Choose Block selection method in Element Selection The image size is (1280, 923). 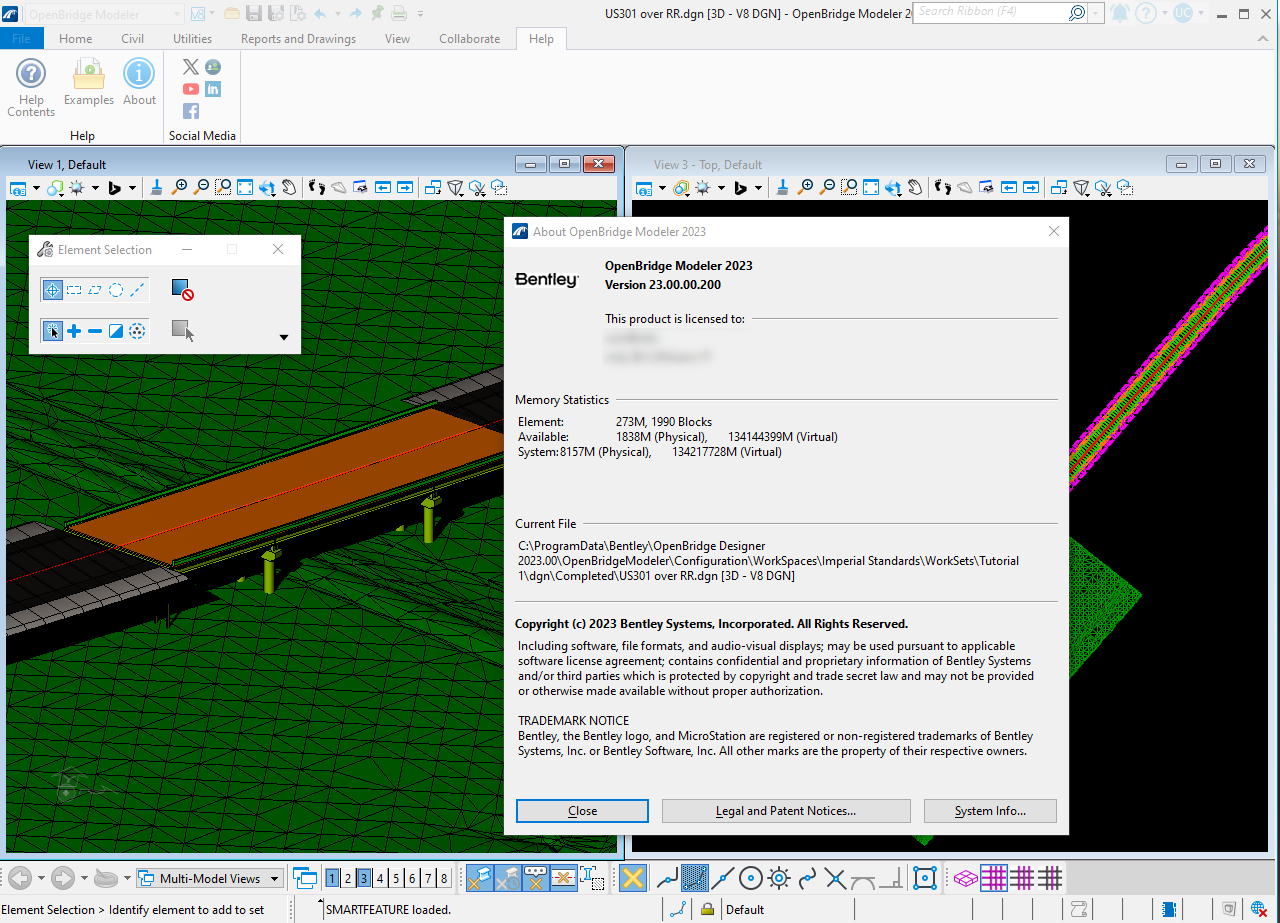click(74, 290)
